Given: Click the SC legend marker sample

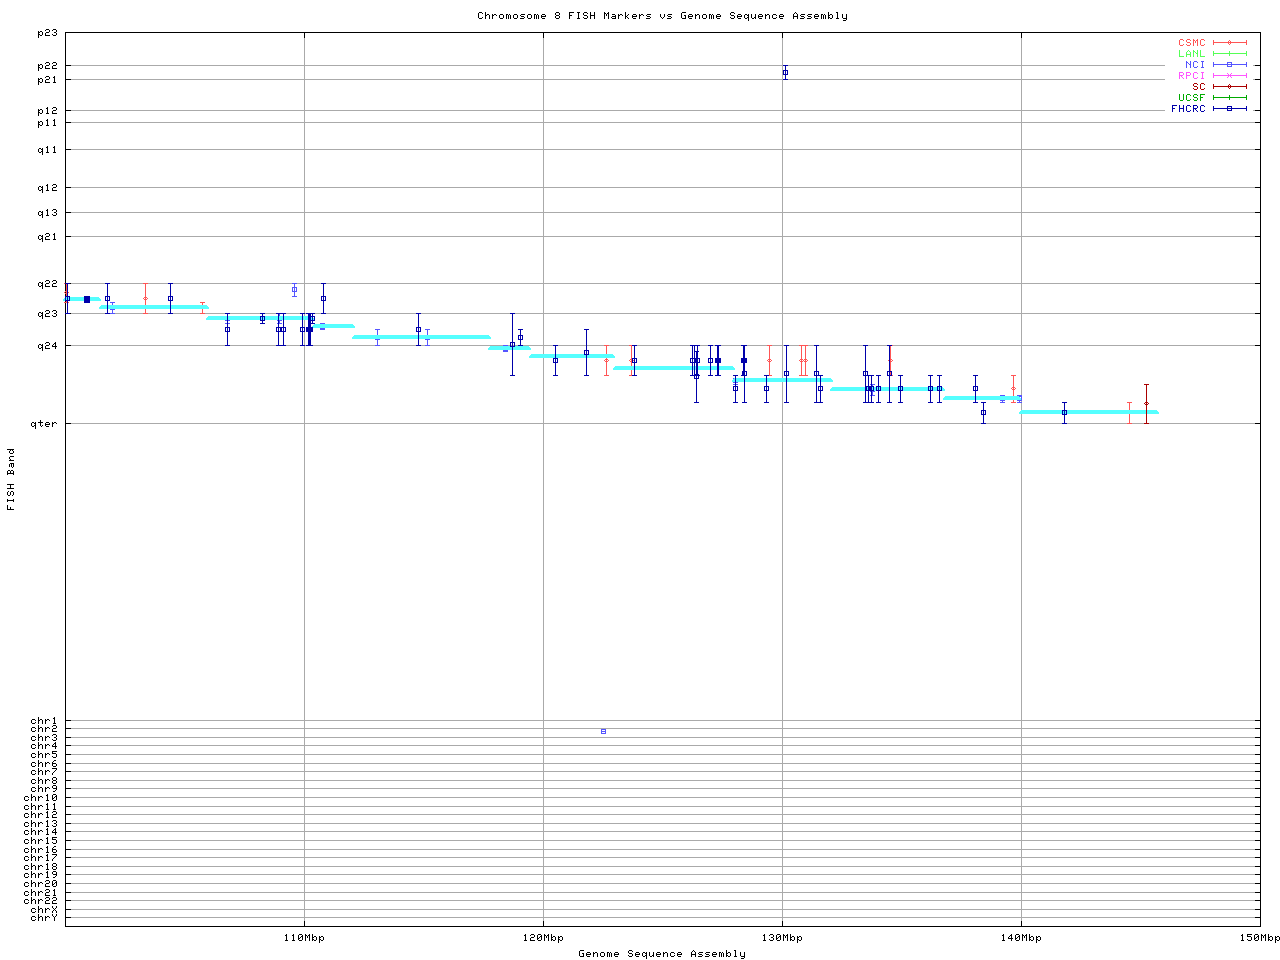Looking at the screenshot, I should click(1229, 87).
